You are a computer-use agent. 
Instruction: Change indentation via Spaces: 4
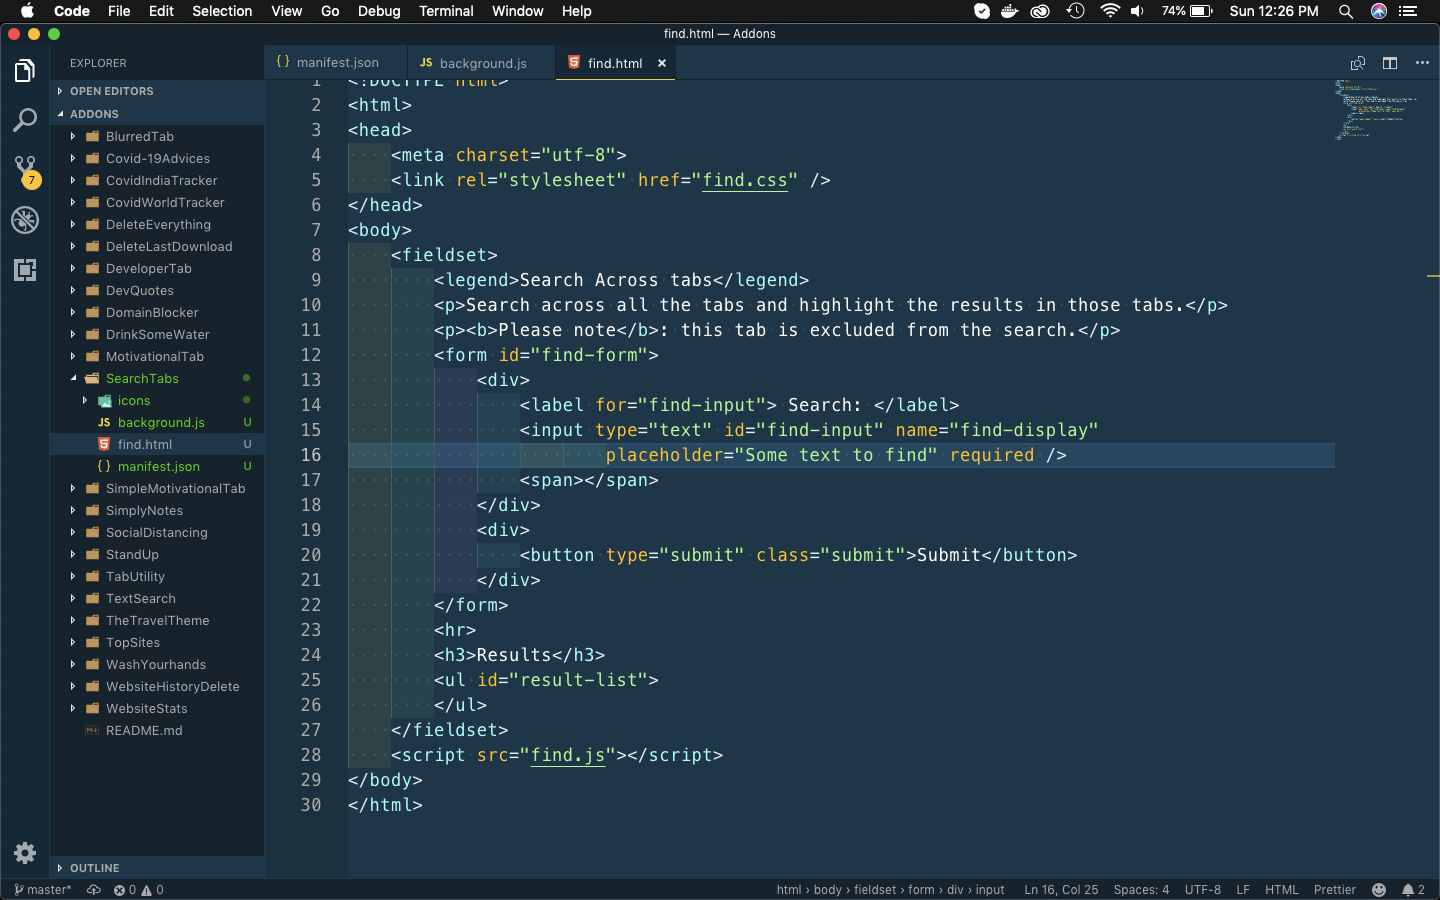click(x=1141, y=890)
